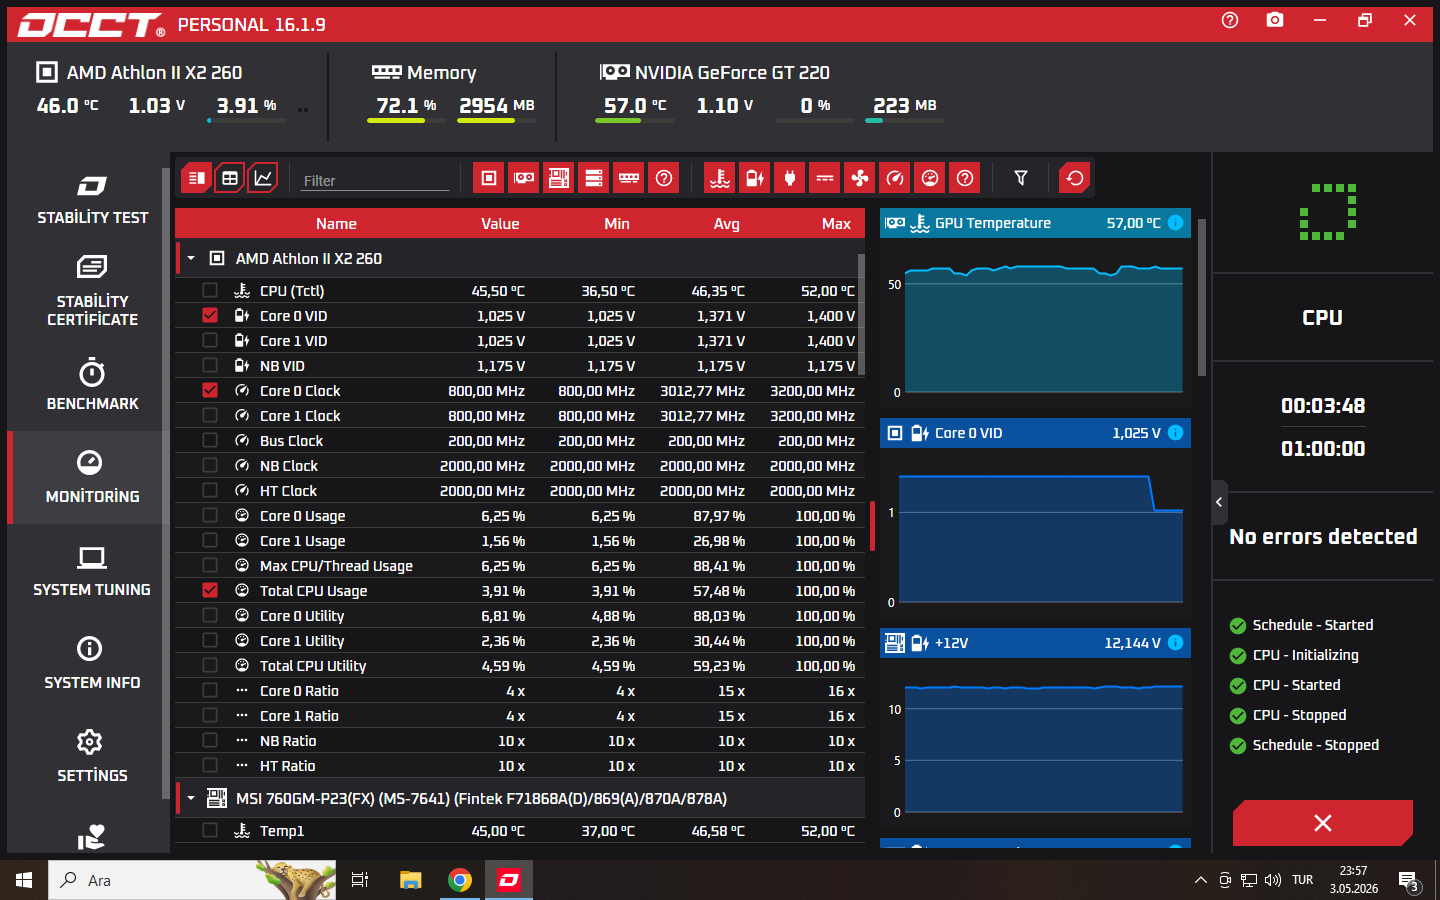Check the NB Ratio checkbox
Image resolution: width=1440 pixels, height=900 pixels.
click(210, 741)
